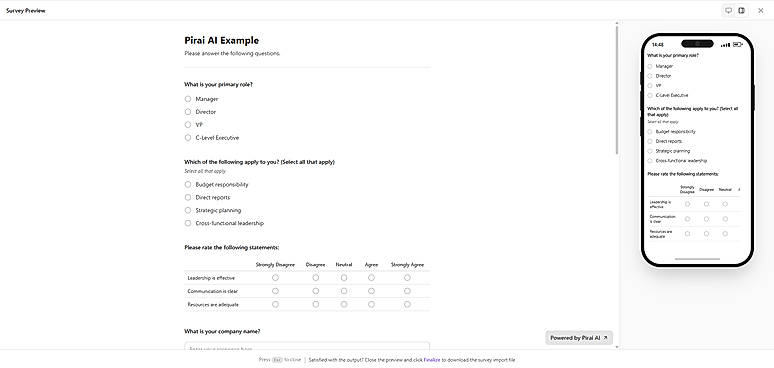Rate Leadership is effective as Disagree, desktop
This screenshot has height=368, width=774.
[x=315, y=278]
